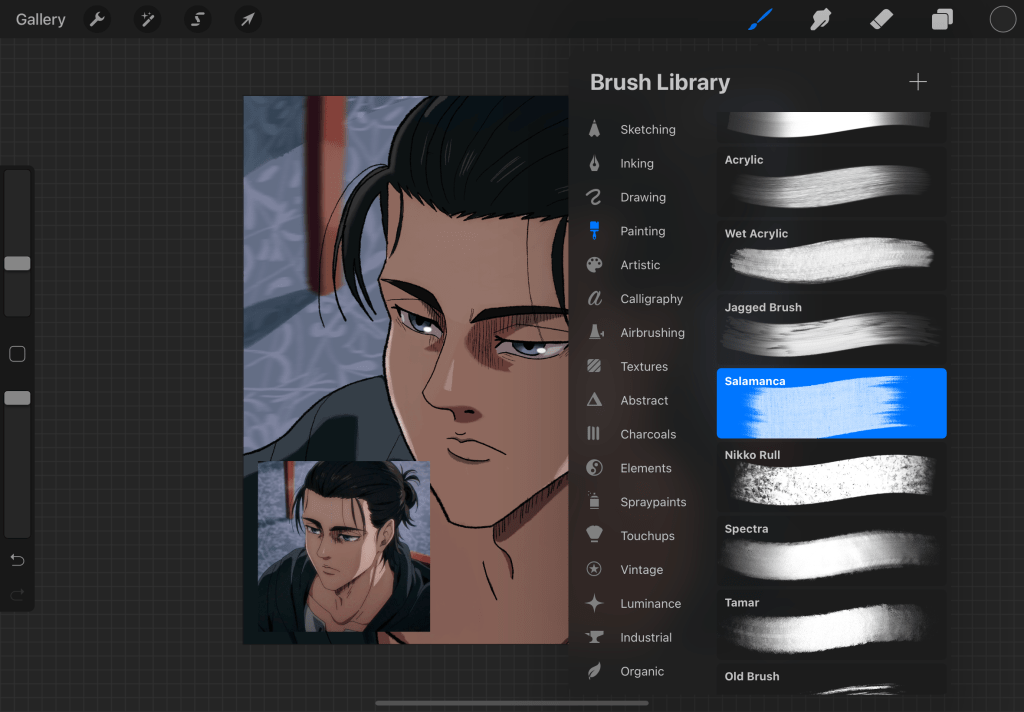Screen dimensions: 1024x712
Task: Open the Layers panel
Action: [941, 19]
